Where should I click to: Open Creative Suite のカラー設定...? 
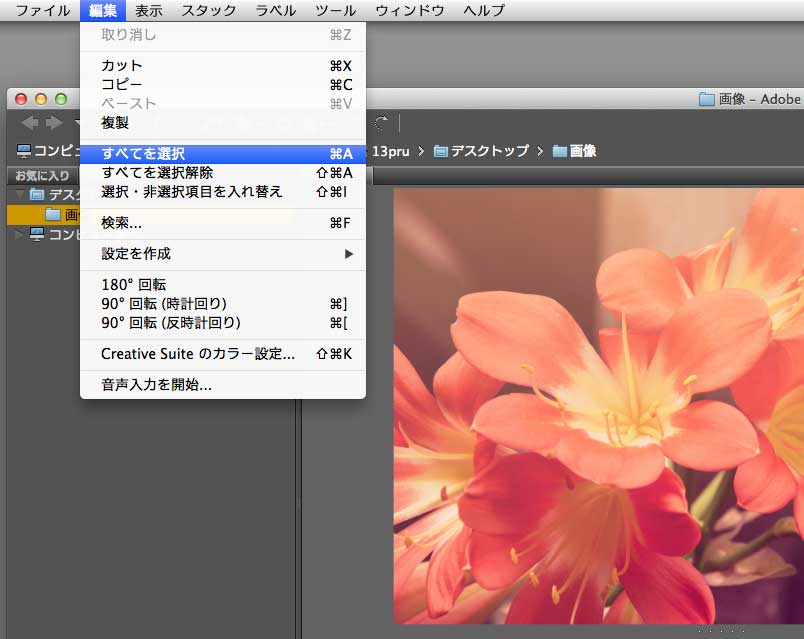222,354
